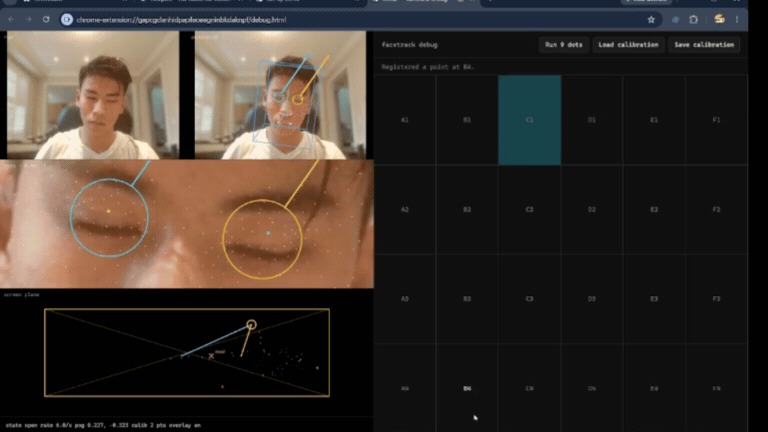The height and width of the screenshot is (432, 768).
Task: Click the raw webcam video preview
Action: [x=93, y=95]
